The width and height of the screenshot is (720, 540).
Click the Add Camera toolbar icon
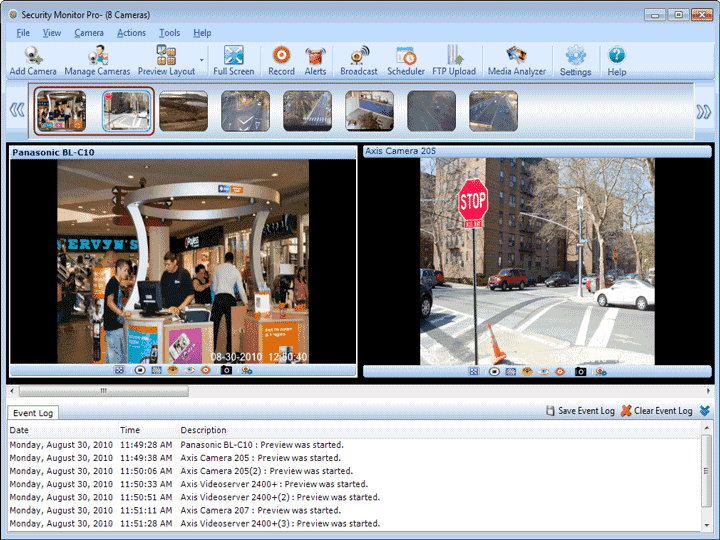pyautogui.click(x=33, y=61)
